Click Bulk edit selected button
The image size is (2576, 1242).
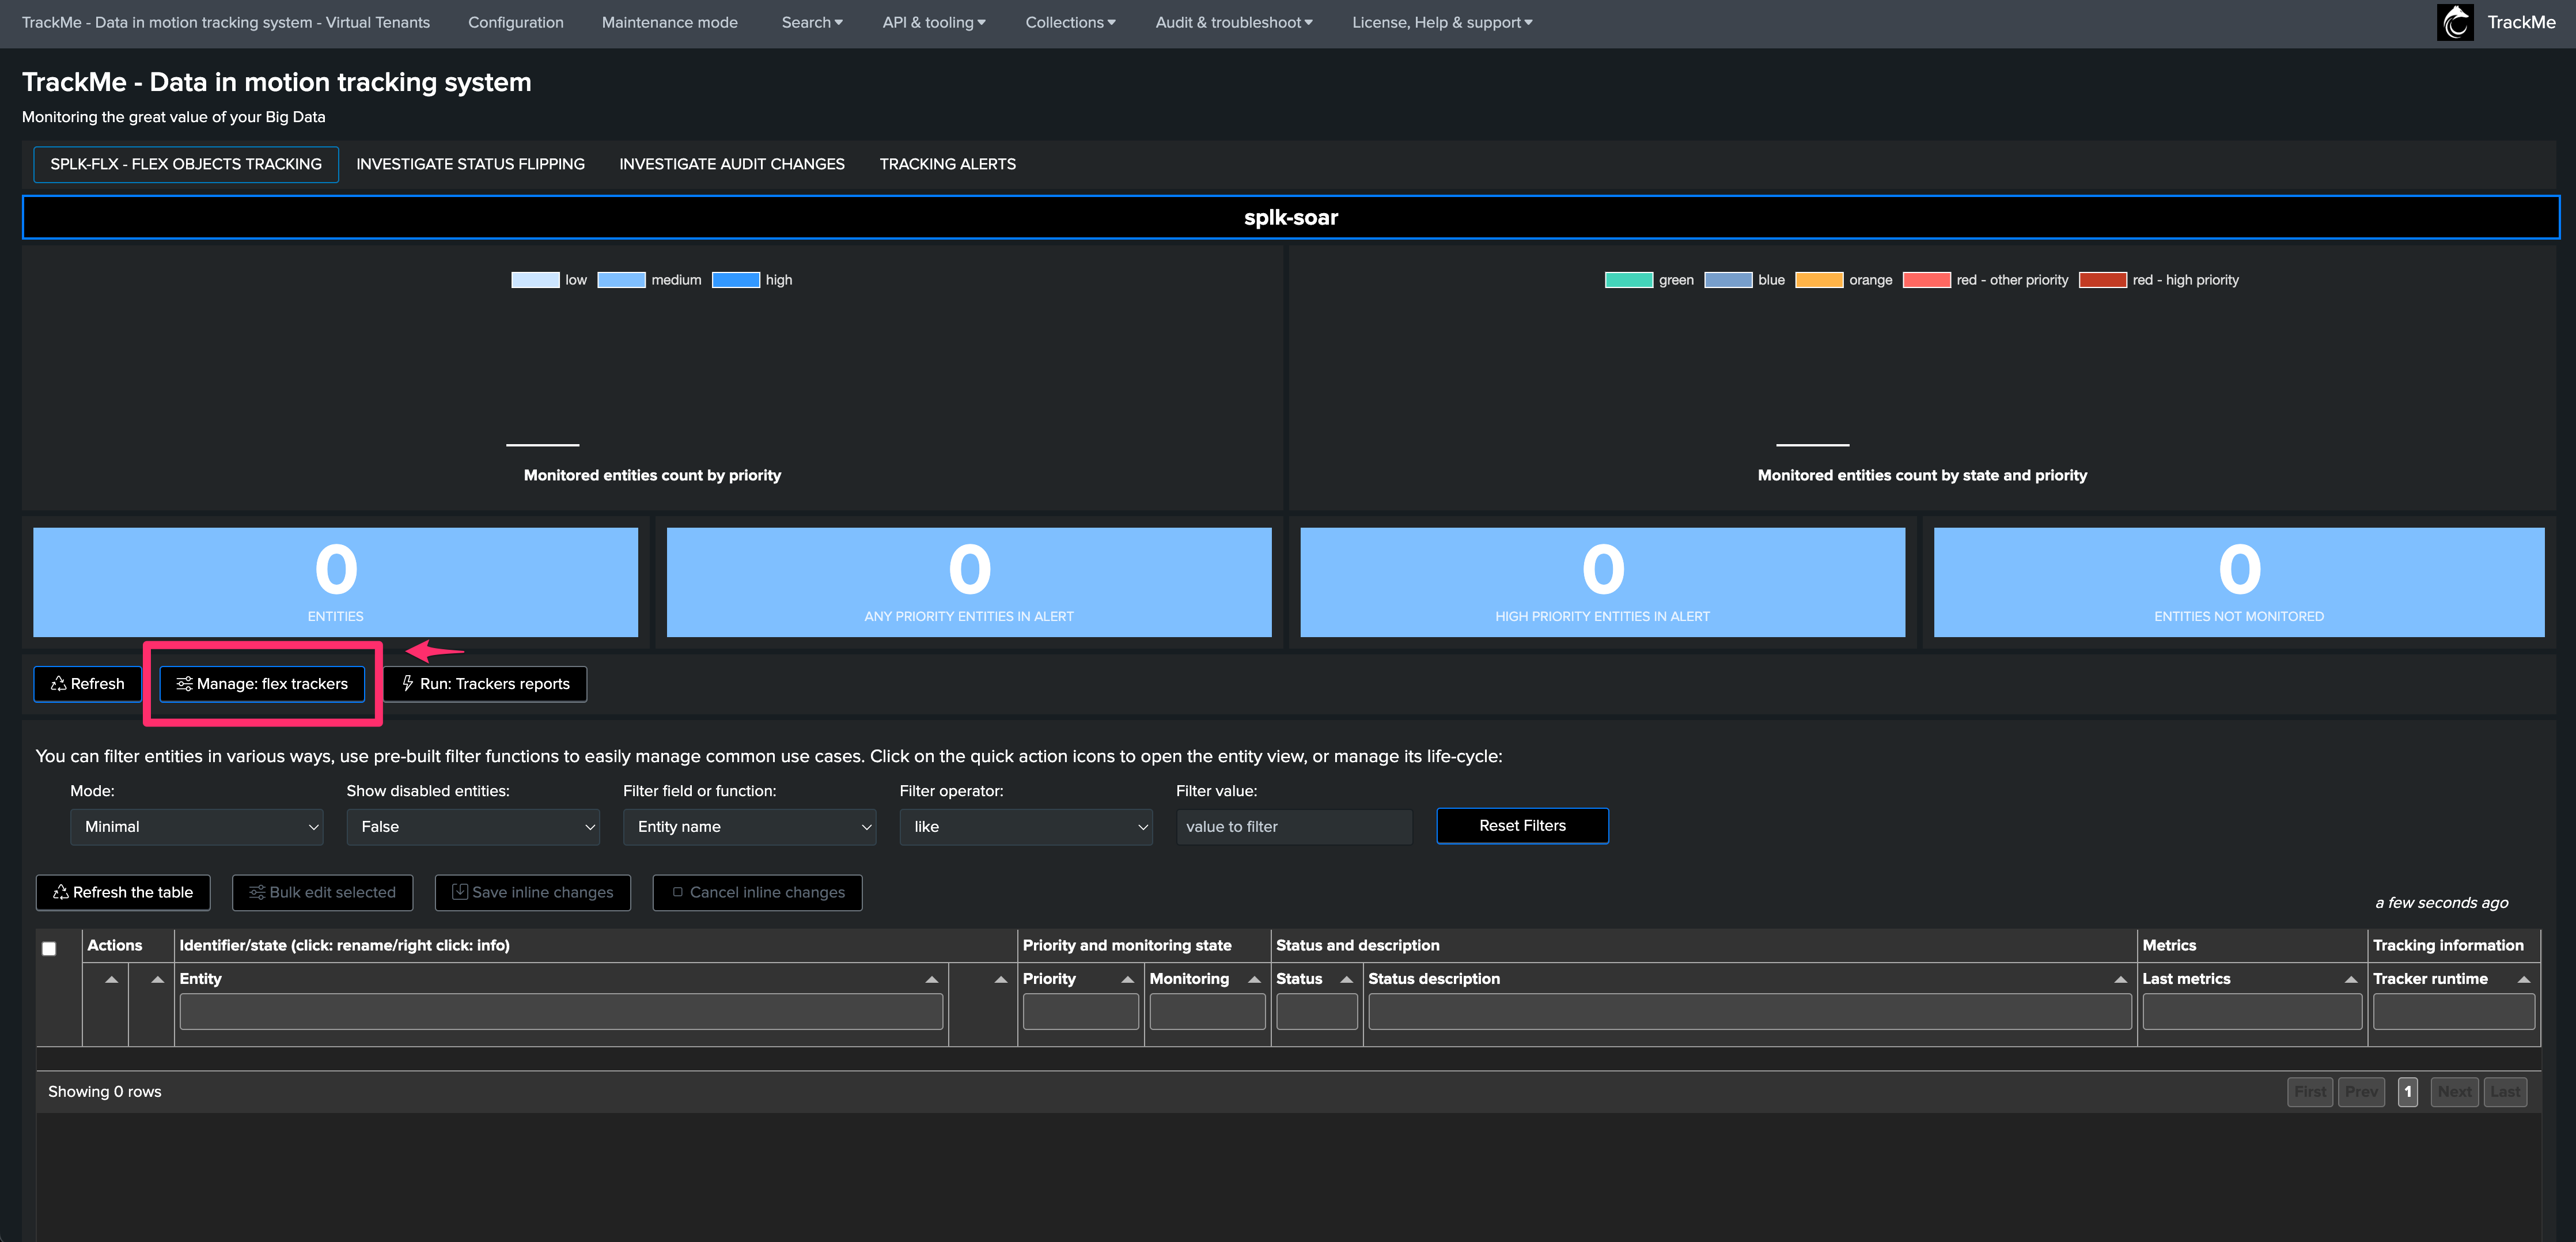(322, 893)
